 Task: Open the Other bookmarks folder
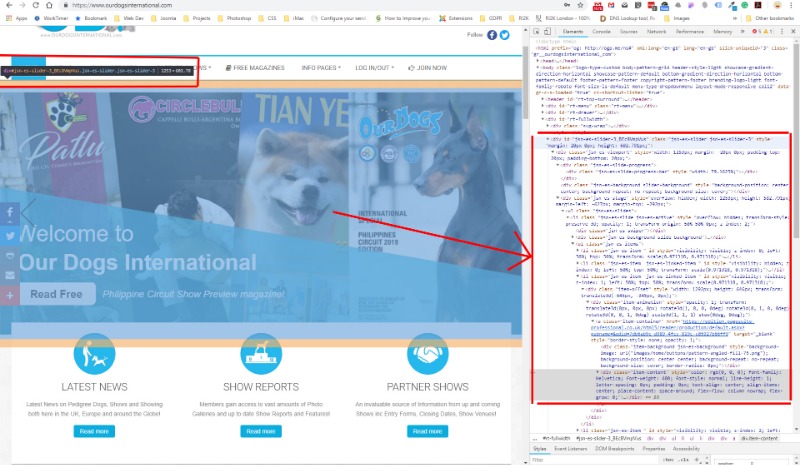tap(770, 18)
